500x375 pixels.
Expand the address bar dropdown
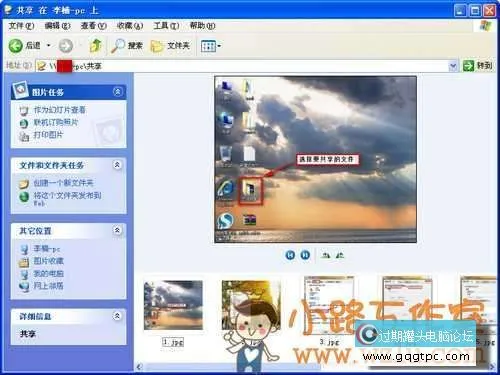click(453, 66)
